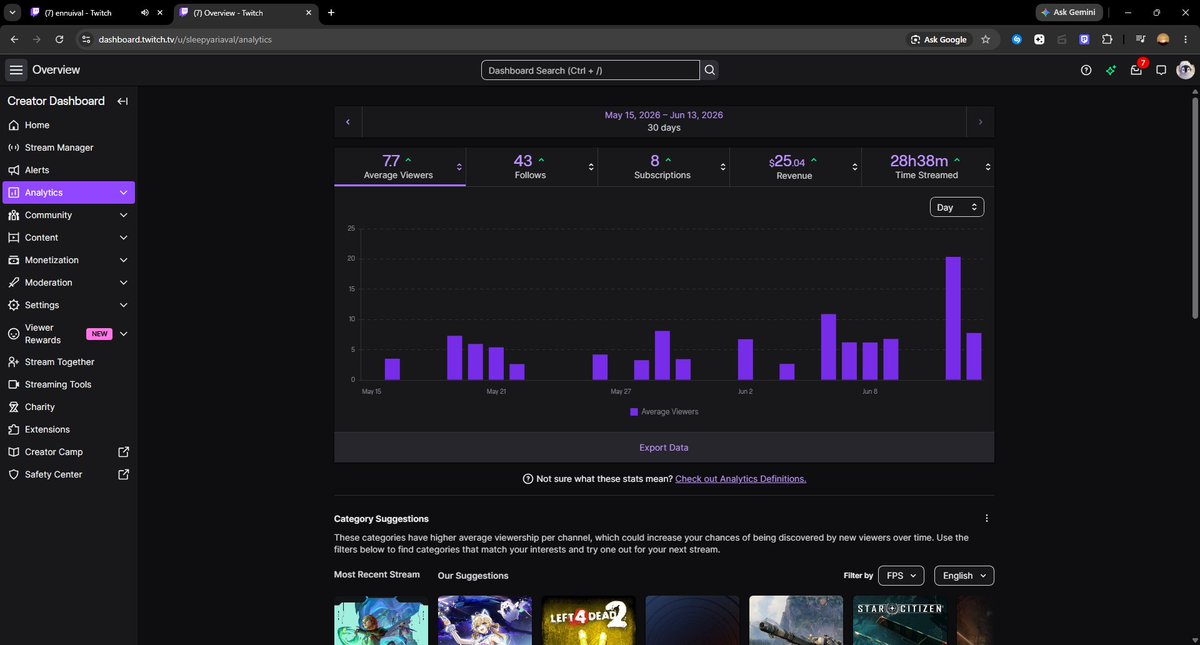
Task: Open the hamburger navigation menu
Action: (16, 70)
